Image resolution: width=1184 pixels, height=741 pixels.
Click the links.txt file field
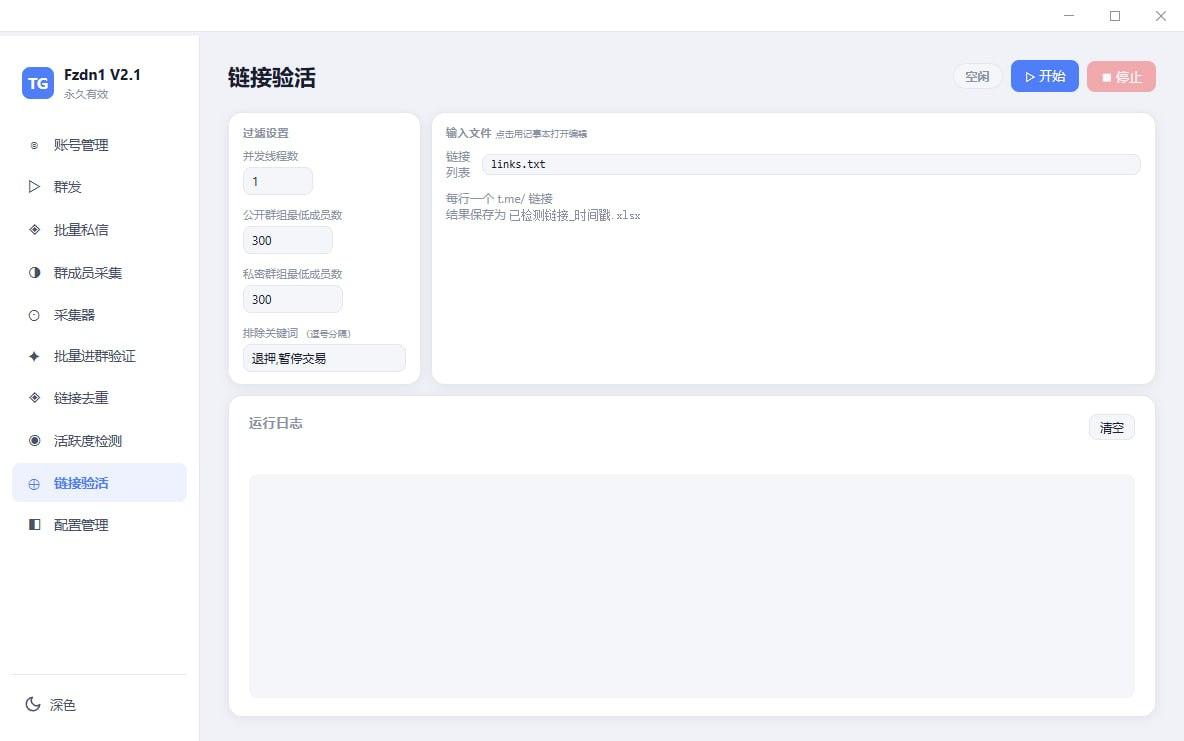click(810, 164)
